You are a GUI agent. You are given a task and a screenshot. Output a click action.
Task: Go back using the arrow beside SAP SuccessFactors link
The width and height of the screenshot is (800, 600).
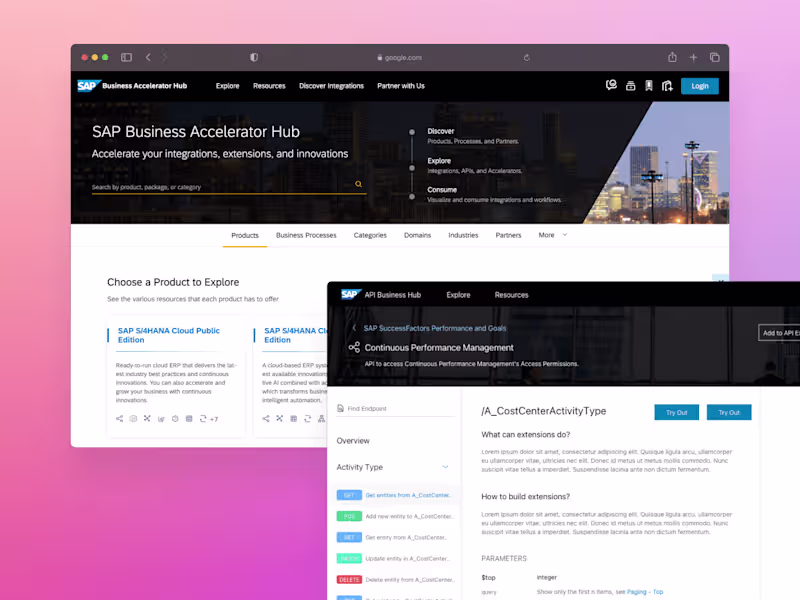(x=354, y=328)
